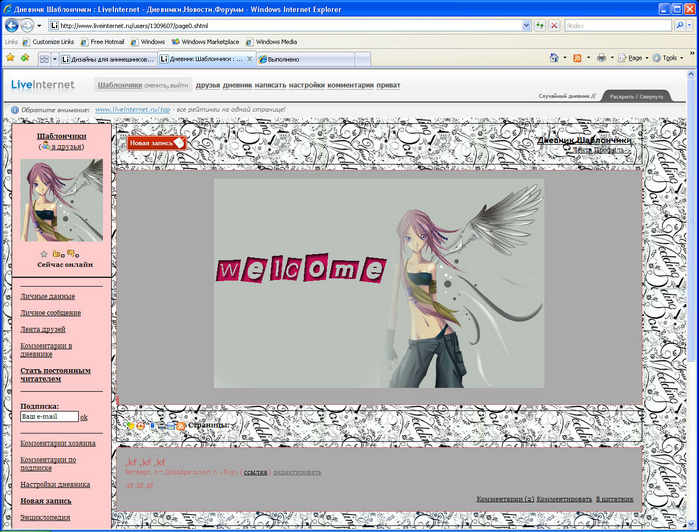Open the комментарии header menu item

pyautogui.click(x=350, y=85)
